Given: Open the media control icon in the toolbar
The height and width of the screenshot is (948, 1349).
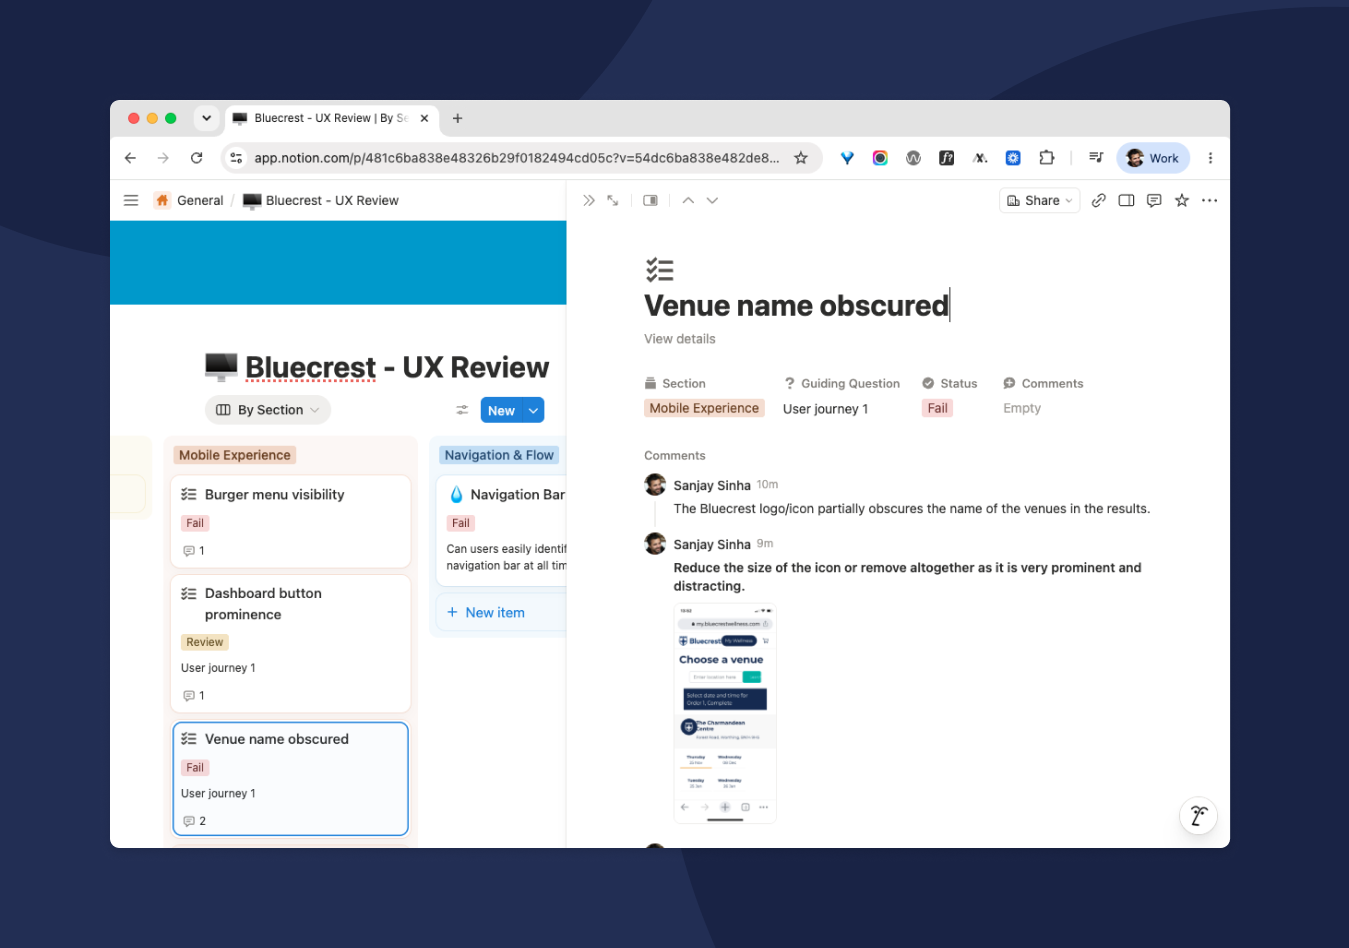Looking at the screenshot, I should pos(1096,158).
